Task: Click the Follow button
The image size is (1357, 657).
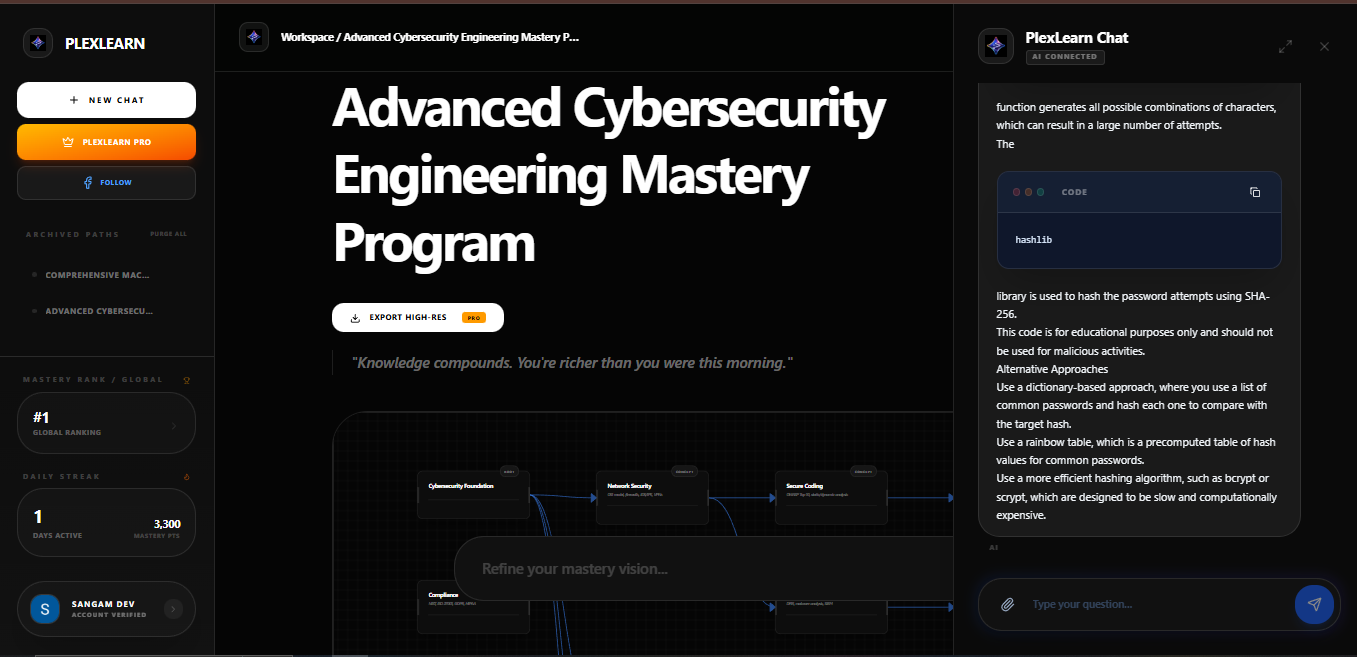Action: click(106, 182)
